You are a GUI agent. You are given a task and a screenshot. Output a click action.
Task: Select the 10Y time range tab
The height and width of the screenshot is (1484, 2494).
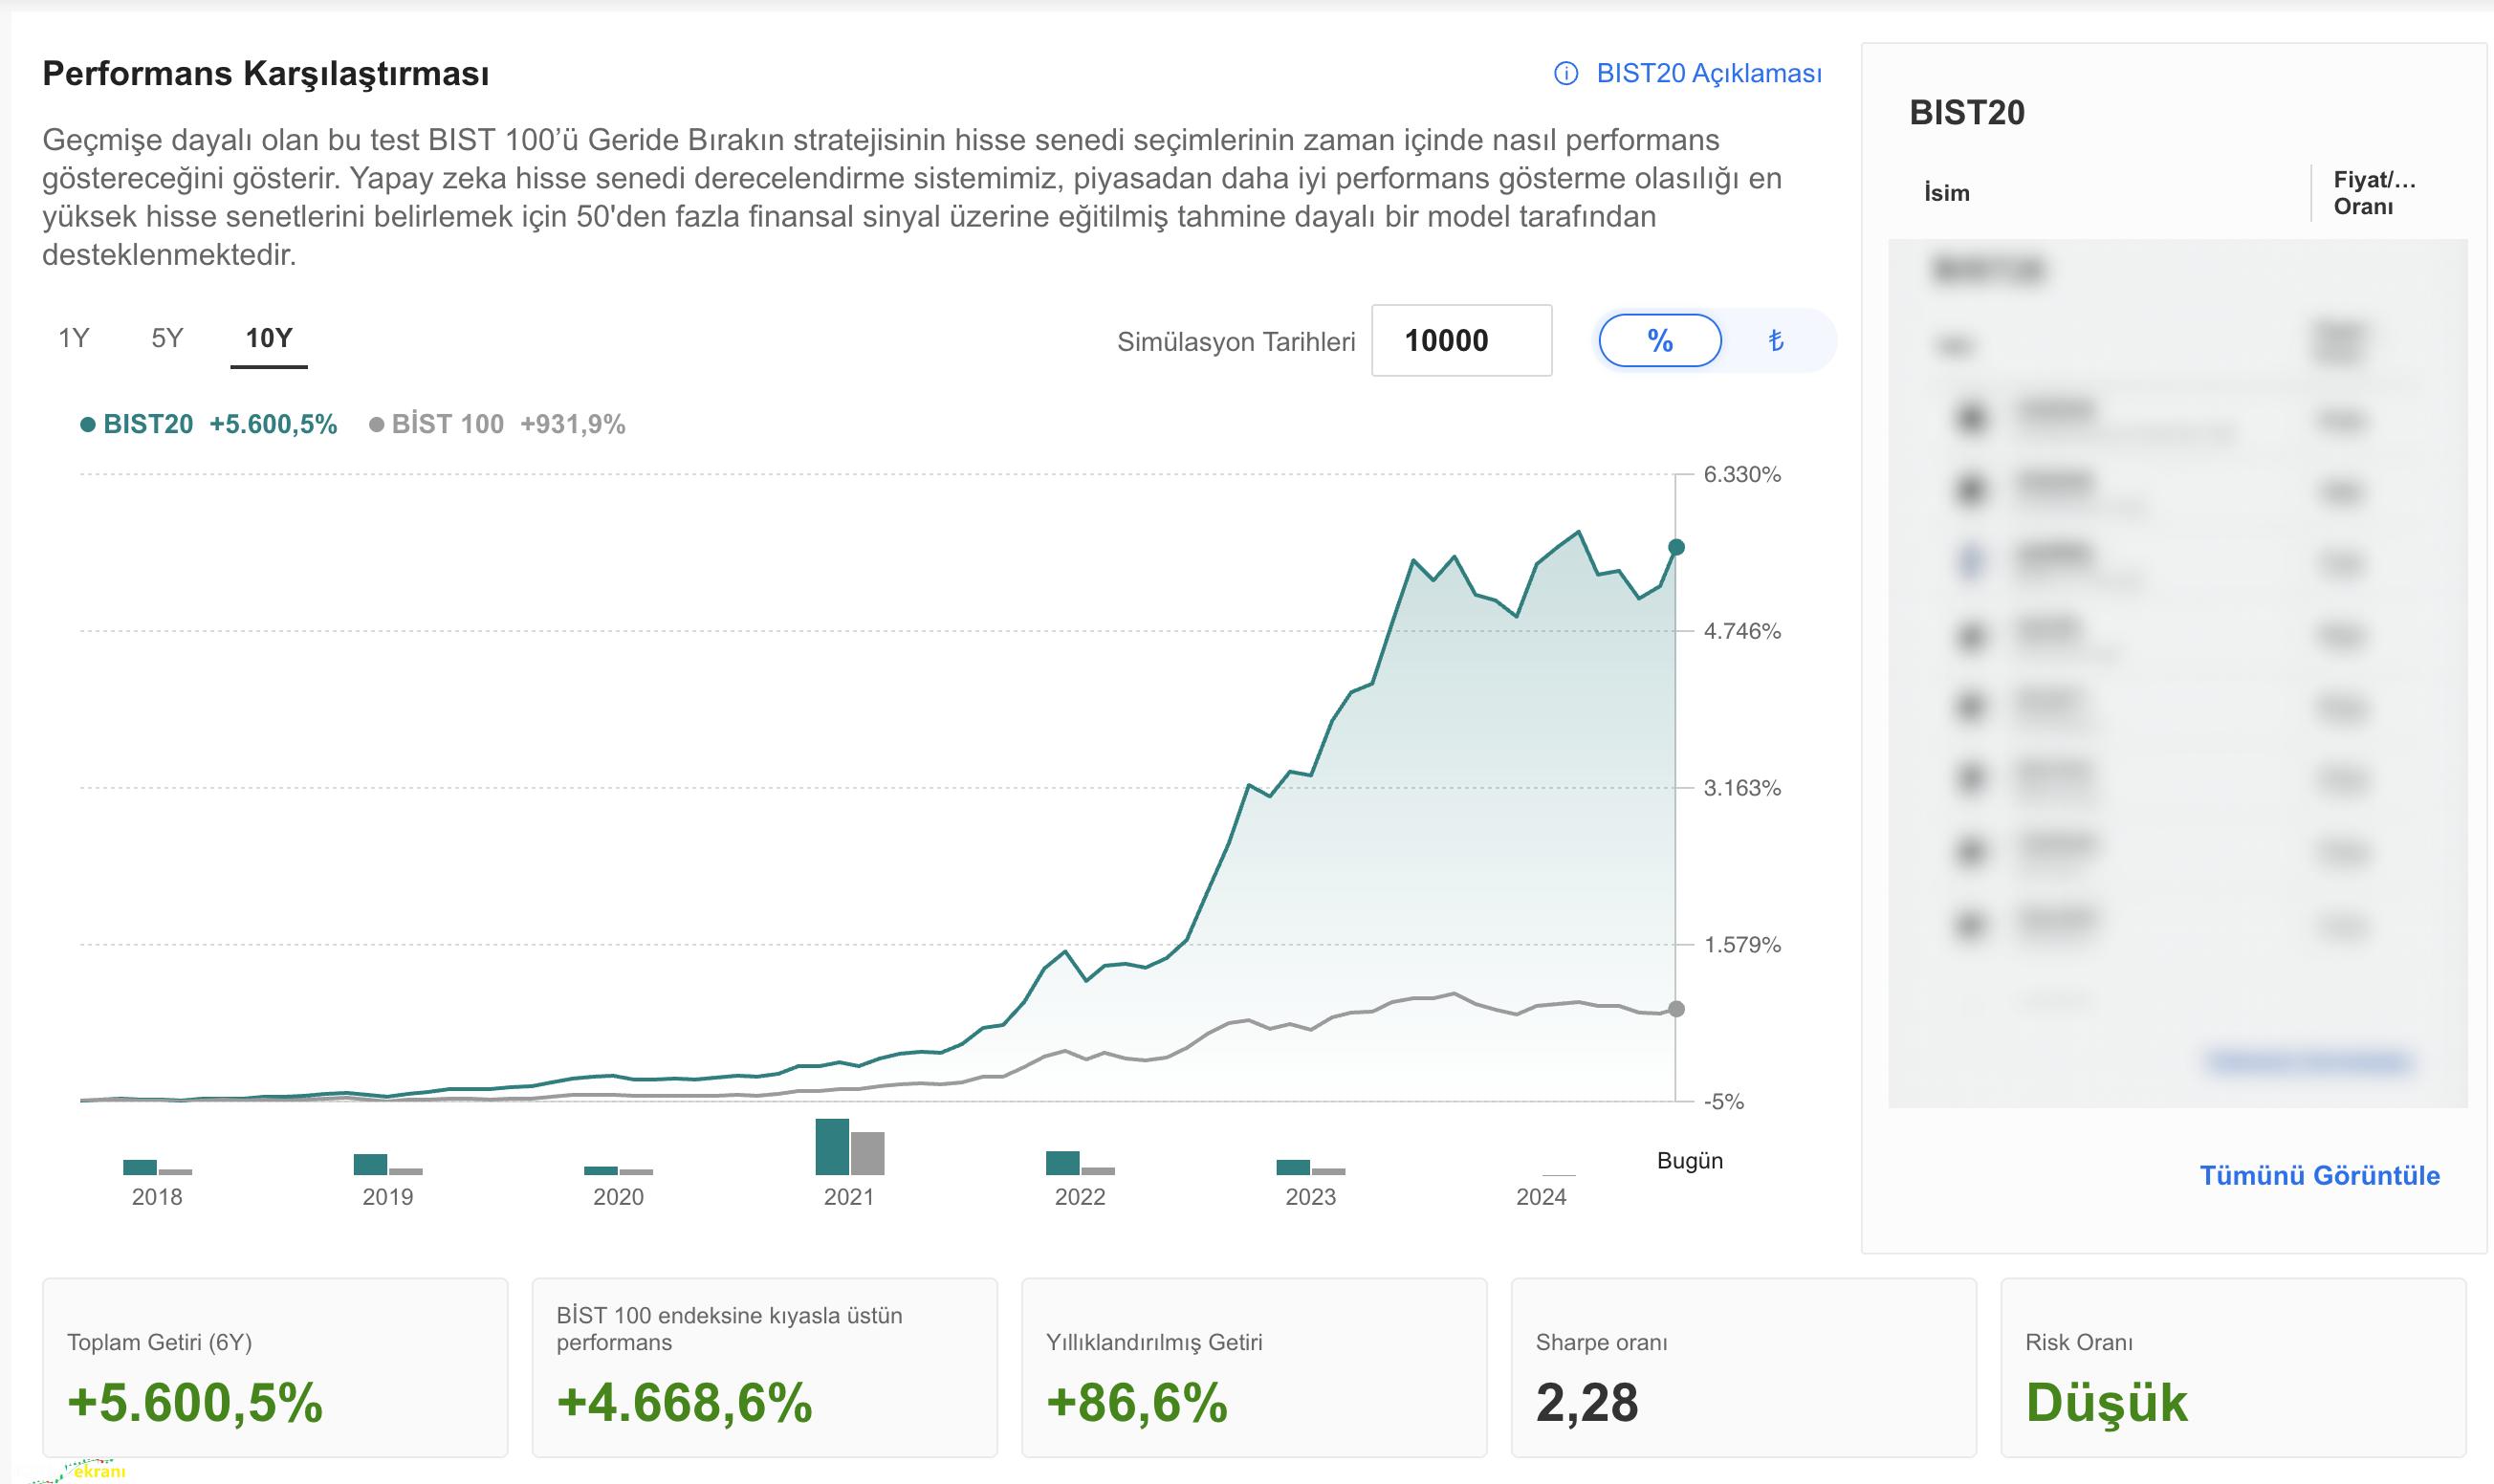point(269,338)
